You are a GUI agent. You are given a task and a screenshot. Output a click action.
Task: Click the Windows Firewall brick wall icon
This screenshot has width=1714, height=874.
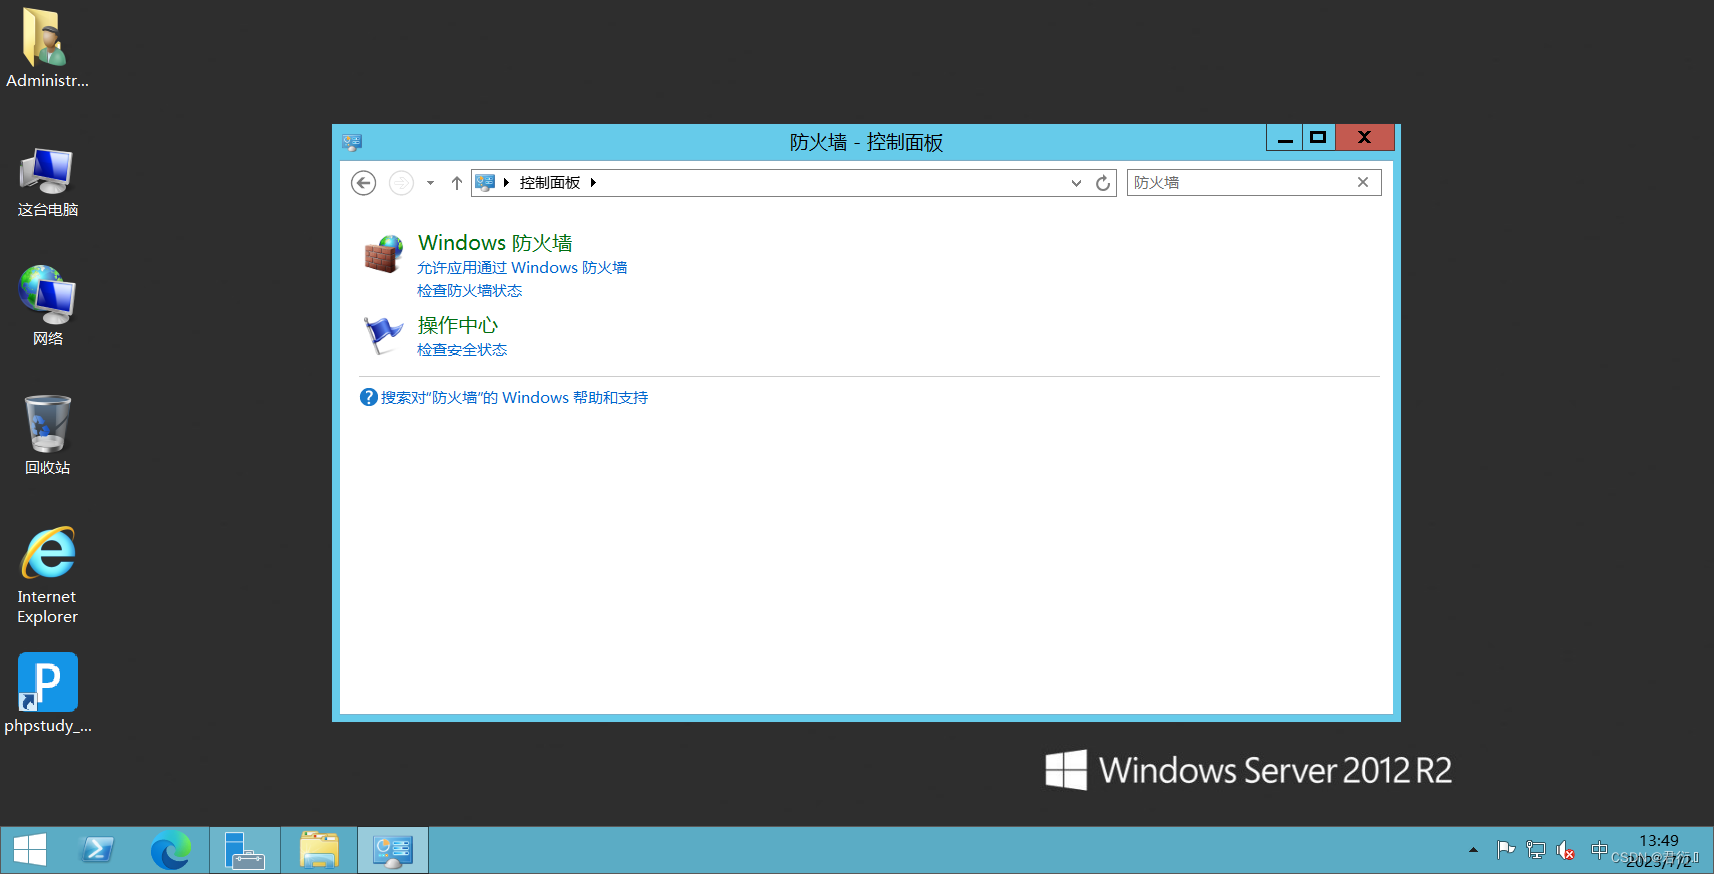pyautogui.click(x=384, y=254)
